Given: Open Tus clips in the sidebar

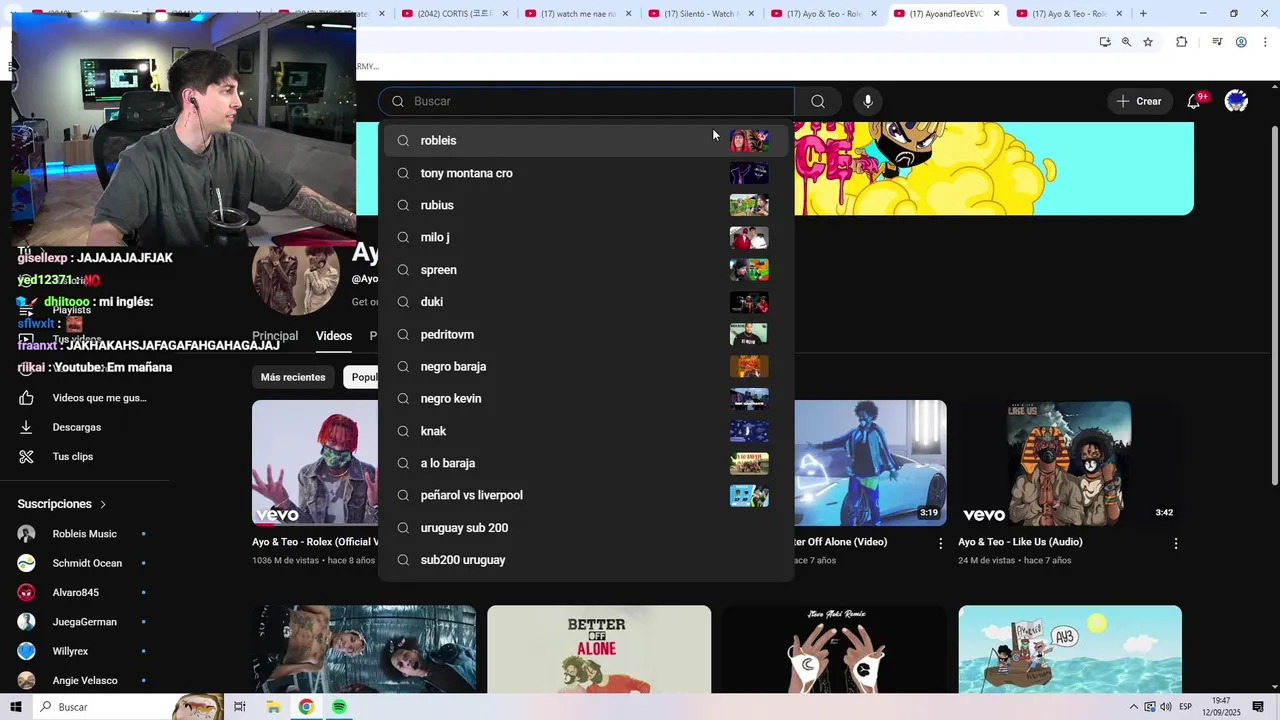Looking at the screenshot, I should pos(85,456).
